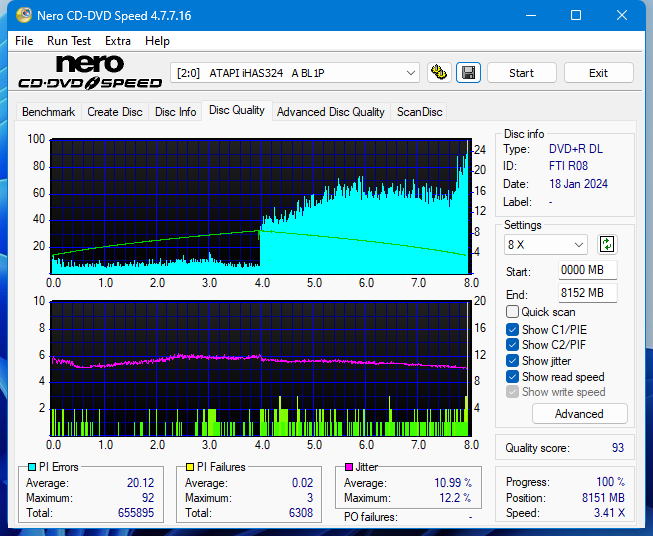
Task: Click the yellow PI Failures legend swatch
Action: click(190, 467)
